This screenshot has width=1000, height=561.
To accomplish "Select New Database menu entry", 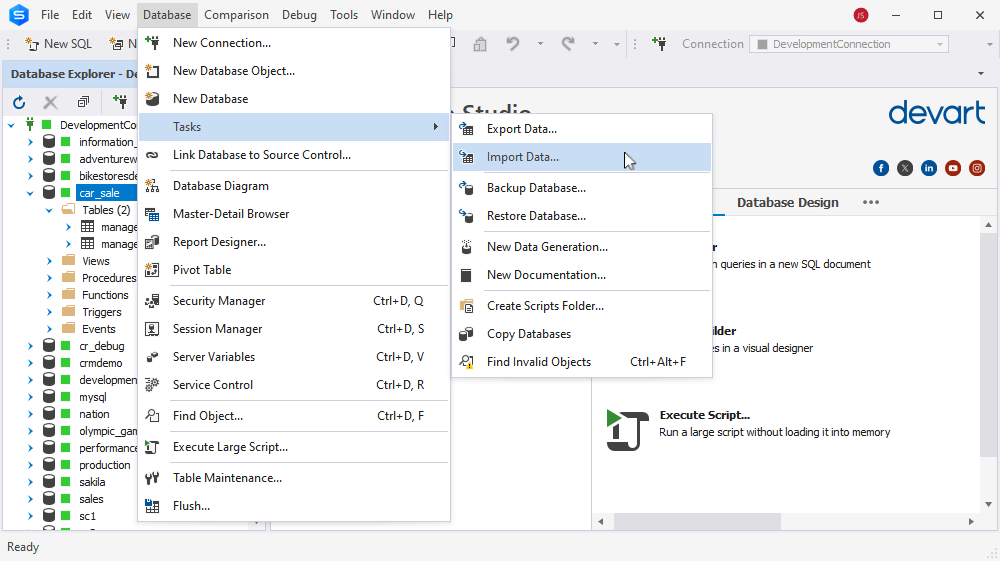I will point(294,99).
